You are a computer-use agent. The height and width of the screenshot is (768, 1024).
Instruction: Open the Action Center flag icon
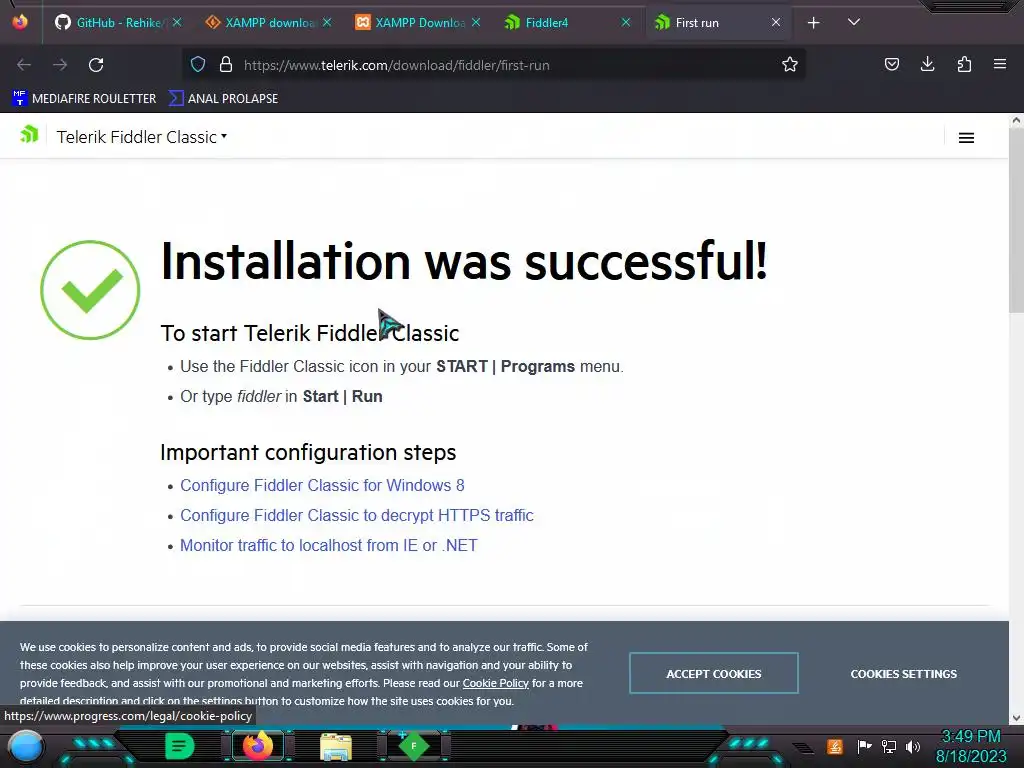(x=864, y=746)
